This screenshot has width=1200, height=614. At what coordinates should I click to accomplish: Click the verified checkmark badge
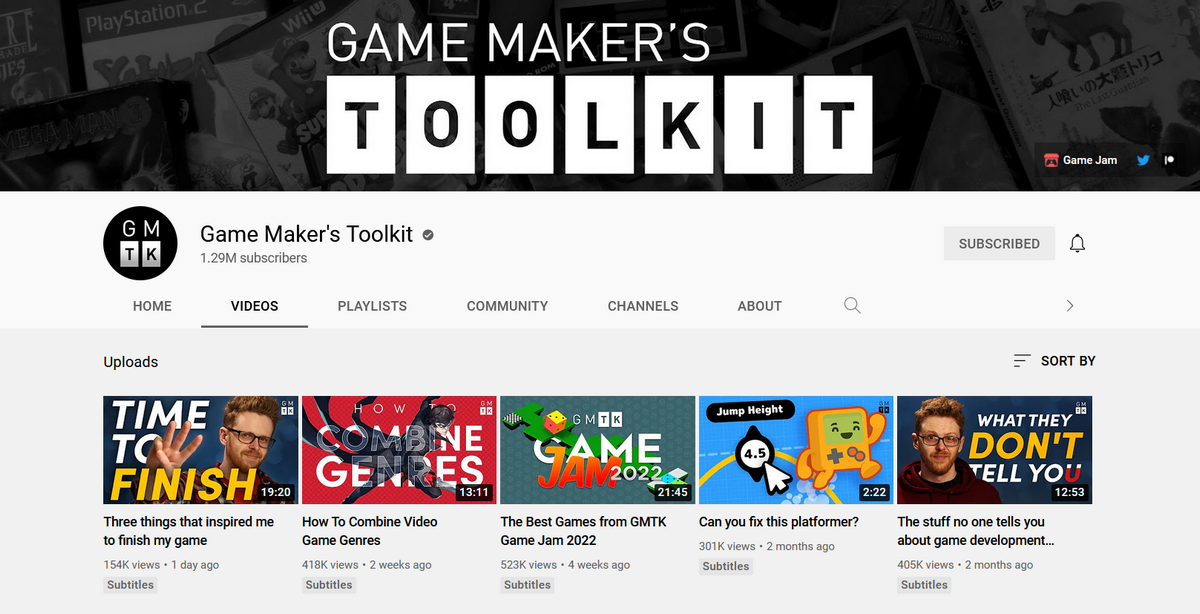(x=428, y=235)
